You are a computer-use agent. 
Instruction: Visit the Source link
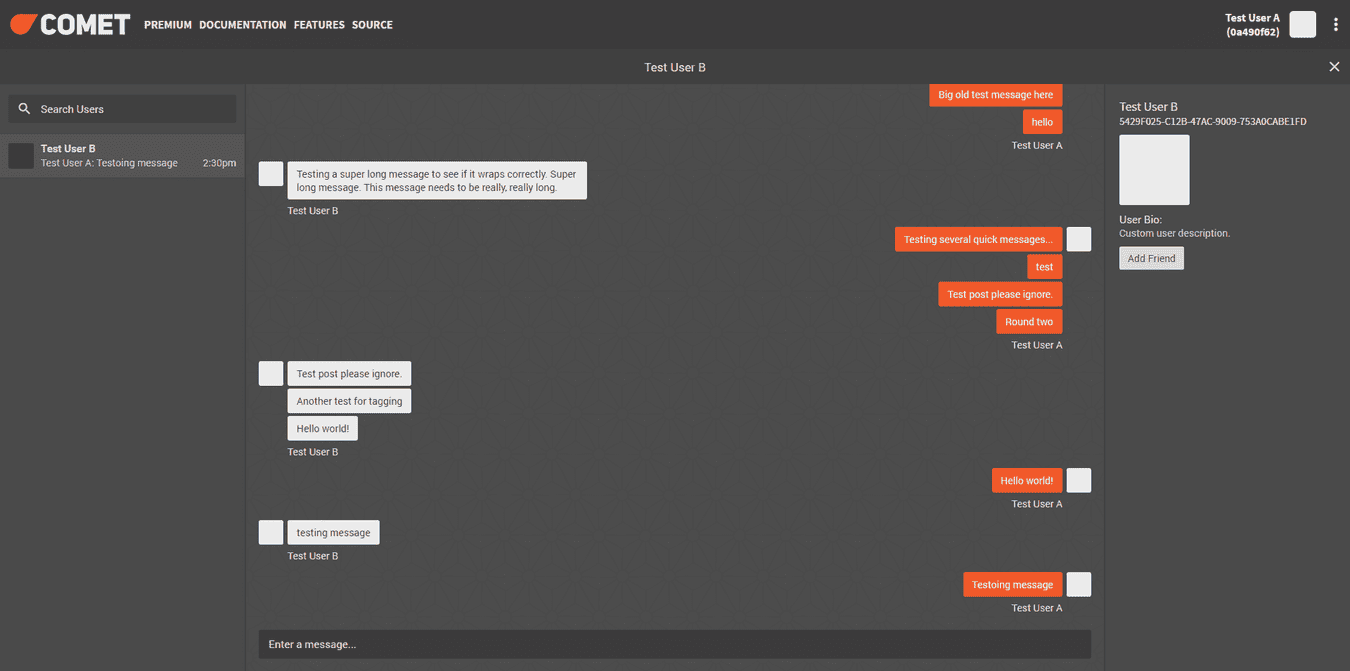click(372, 25)
